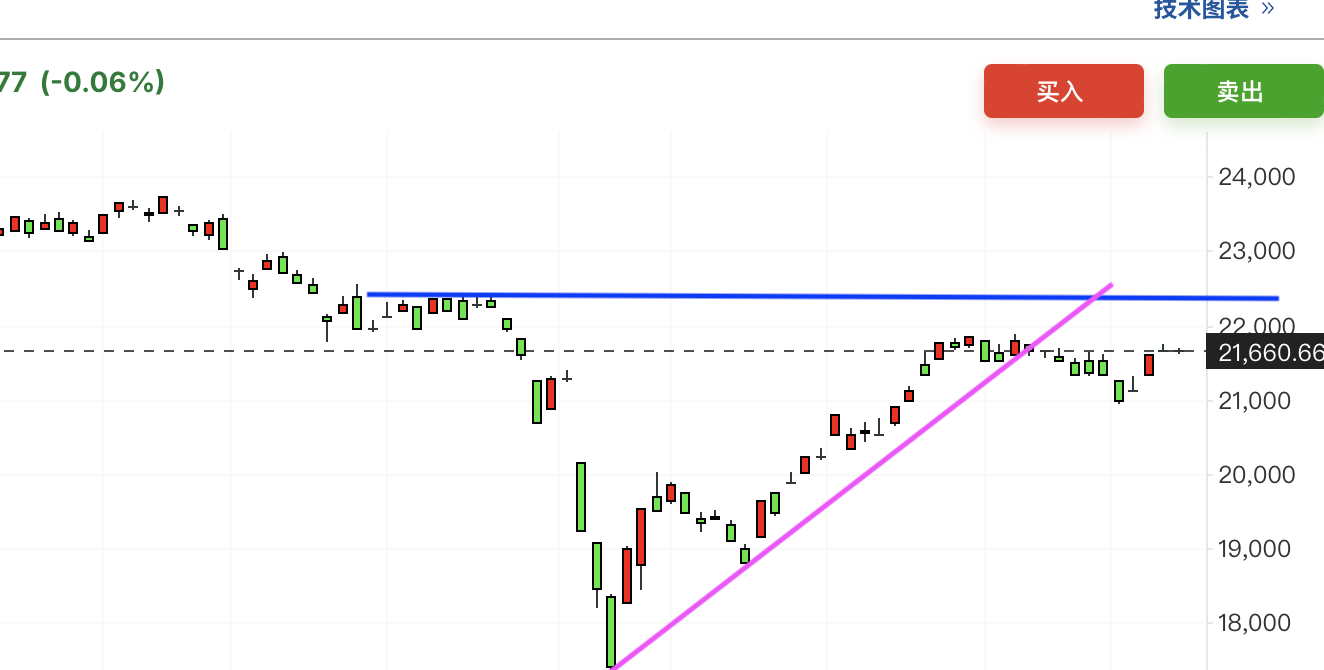1324x670 pixels.
Task: Click the last red candle before current price
Action: point(1149,364)
